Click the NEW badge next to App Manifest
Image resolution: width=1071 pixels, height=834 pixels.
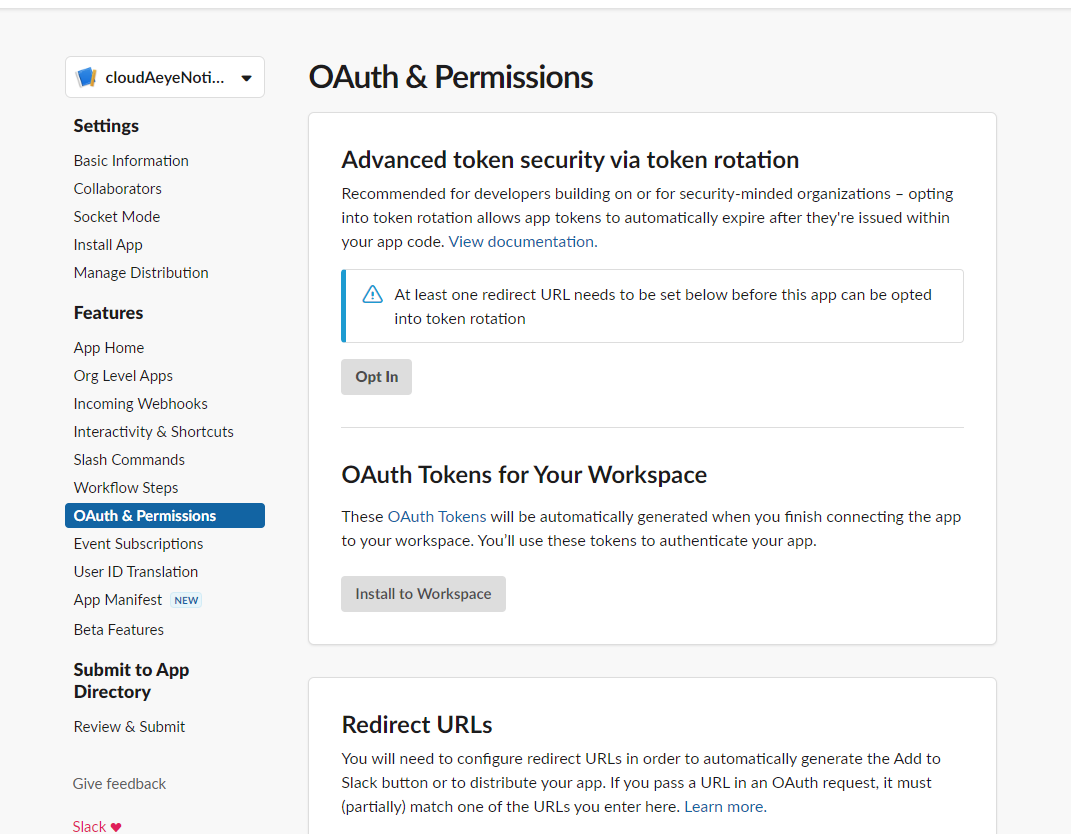tap(186, 600)
